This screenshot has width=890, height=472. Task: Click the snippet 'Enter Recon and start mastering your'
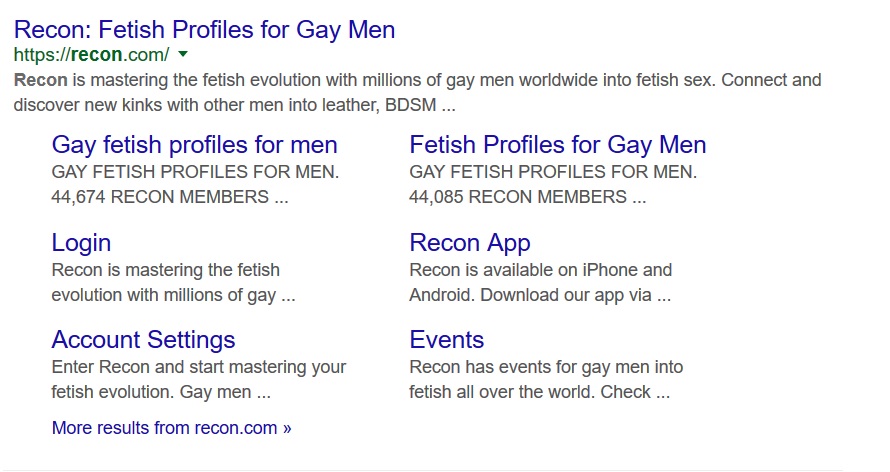(199, 367)
